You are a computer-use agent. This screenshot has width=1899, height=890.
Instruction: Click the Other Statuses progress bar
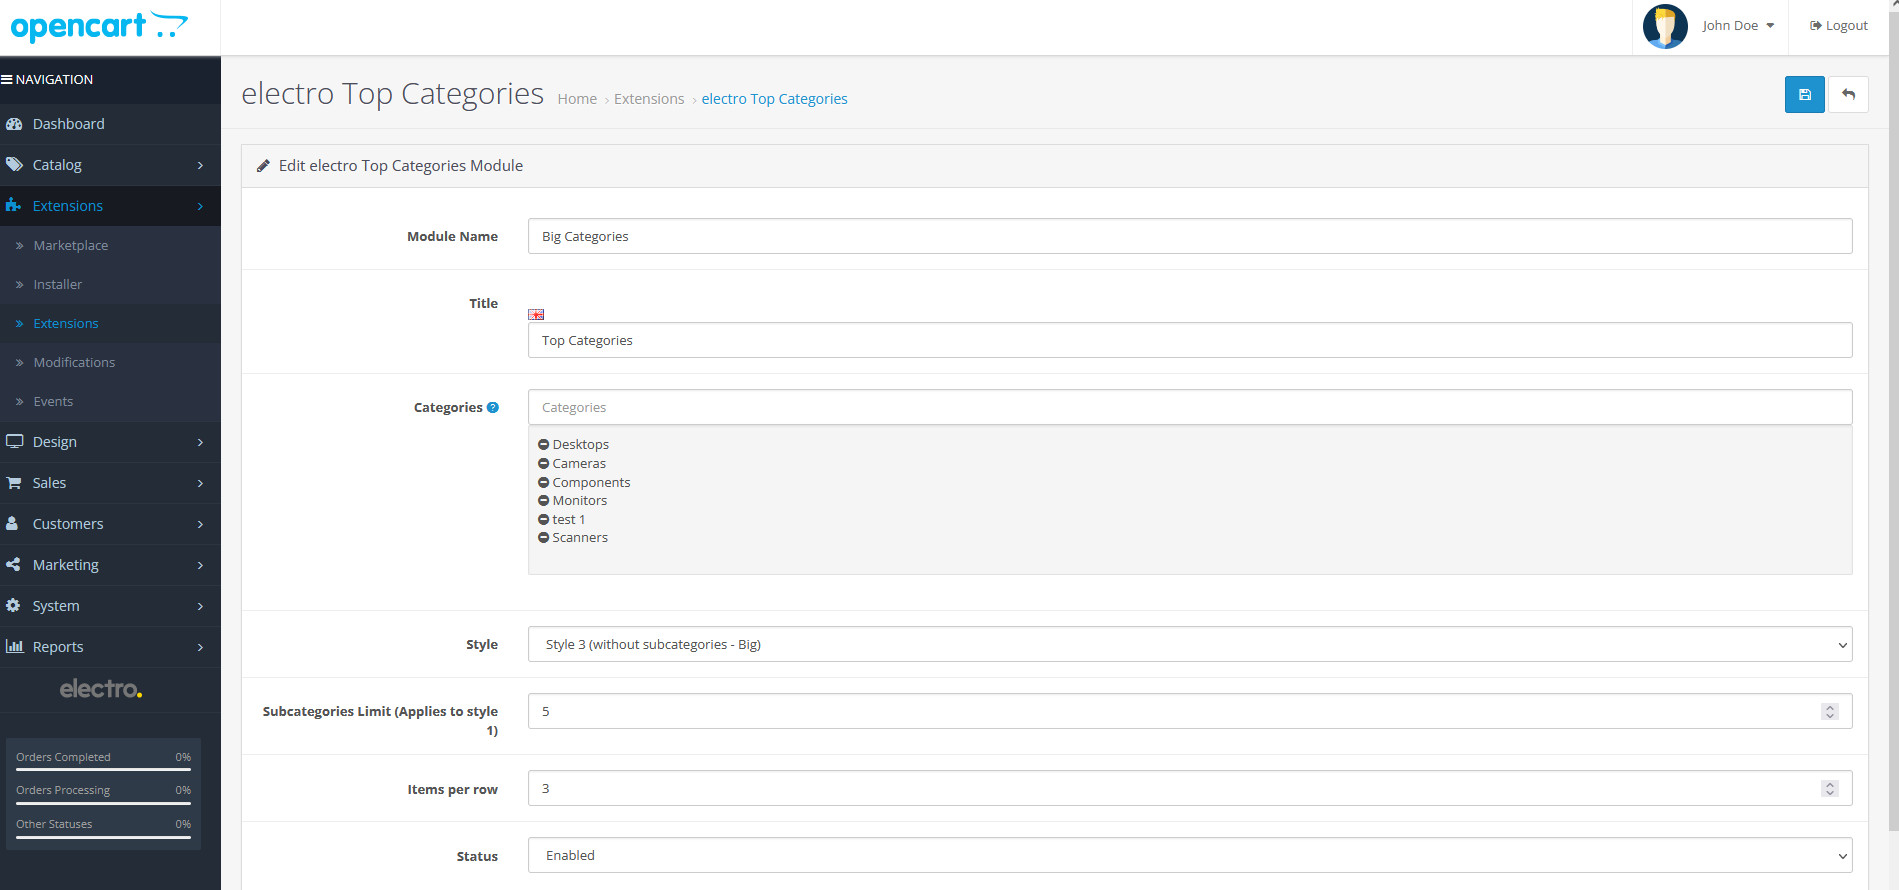(x=103, y=836)
